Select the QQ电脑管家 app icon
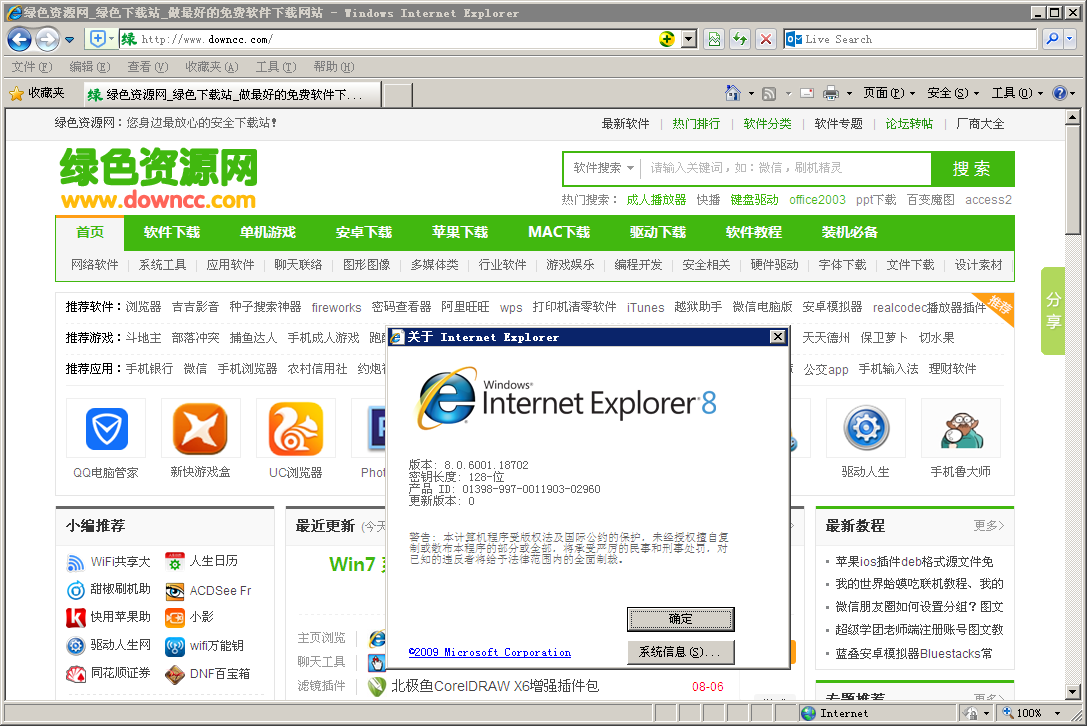Screen dimensions: 1087x726 click(x=105, y=428)
